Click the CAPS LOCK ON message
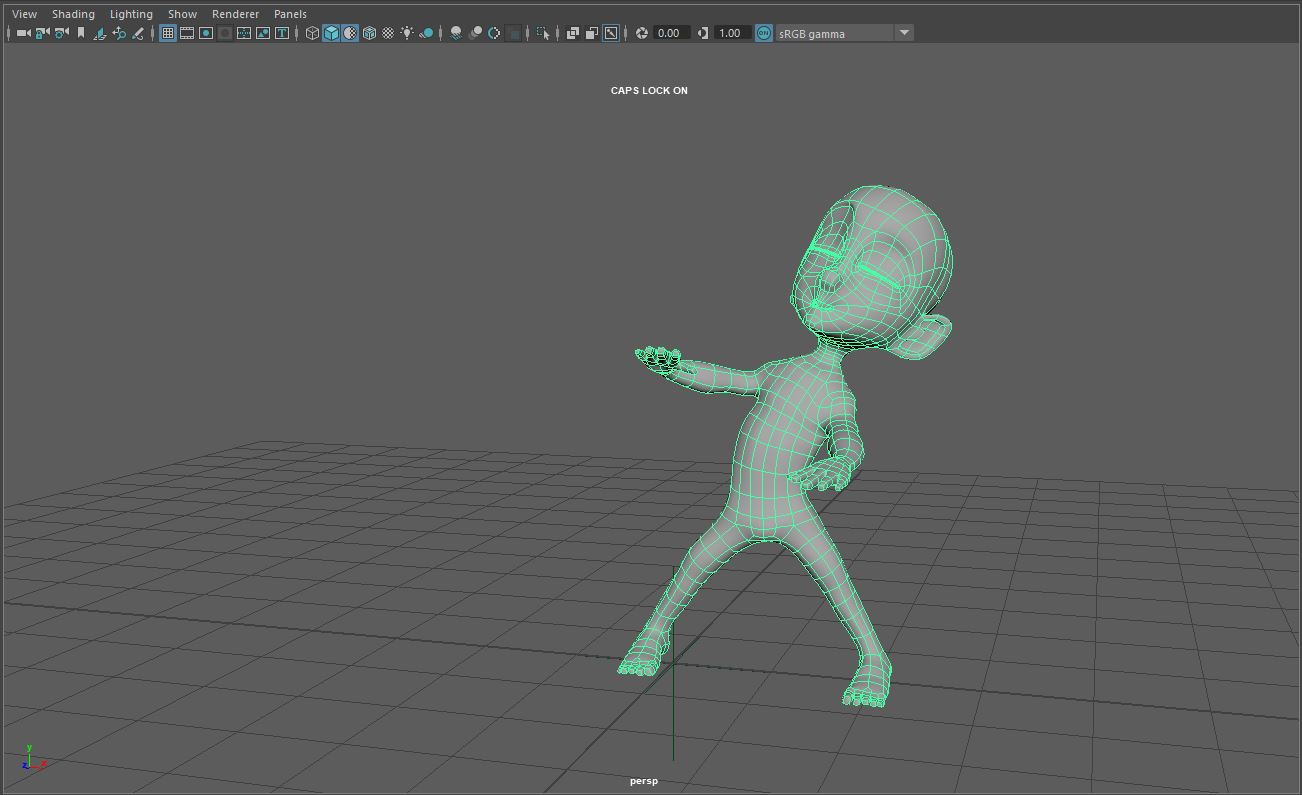This screenshot has width=1302, height=795. pos(649,90)
